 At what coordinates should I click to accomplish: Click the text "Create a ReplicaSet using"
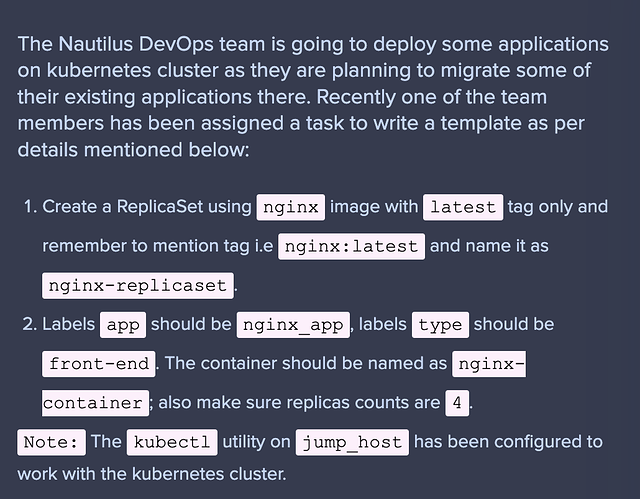[x=147, y=207]
